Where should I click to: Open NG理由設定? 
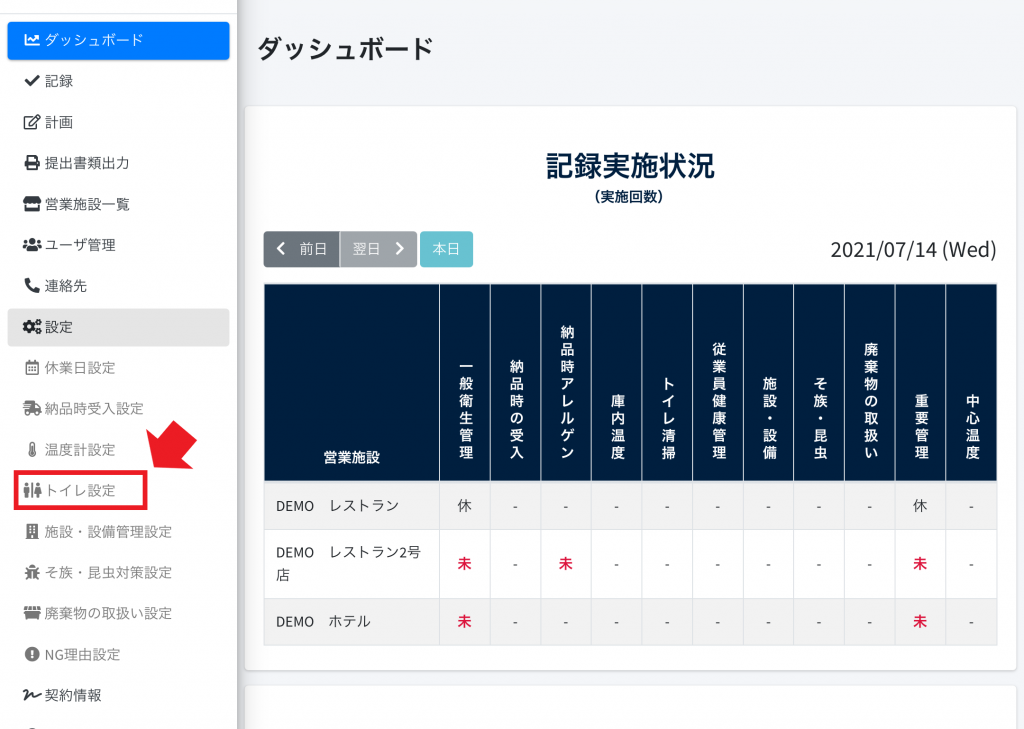118,655
